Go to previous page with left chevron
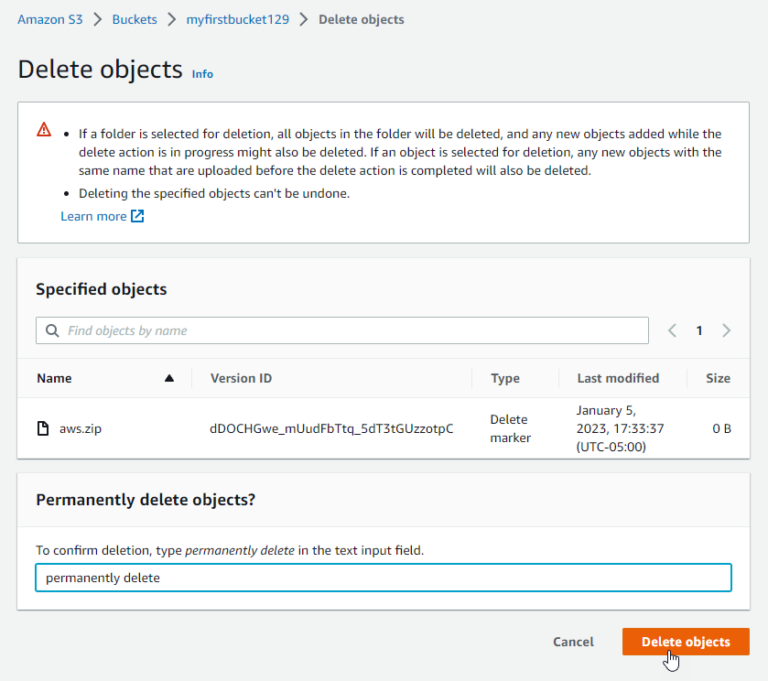Viewport: 768px width, 681px height. (x=672, y=331)
